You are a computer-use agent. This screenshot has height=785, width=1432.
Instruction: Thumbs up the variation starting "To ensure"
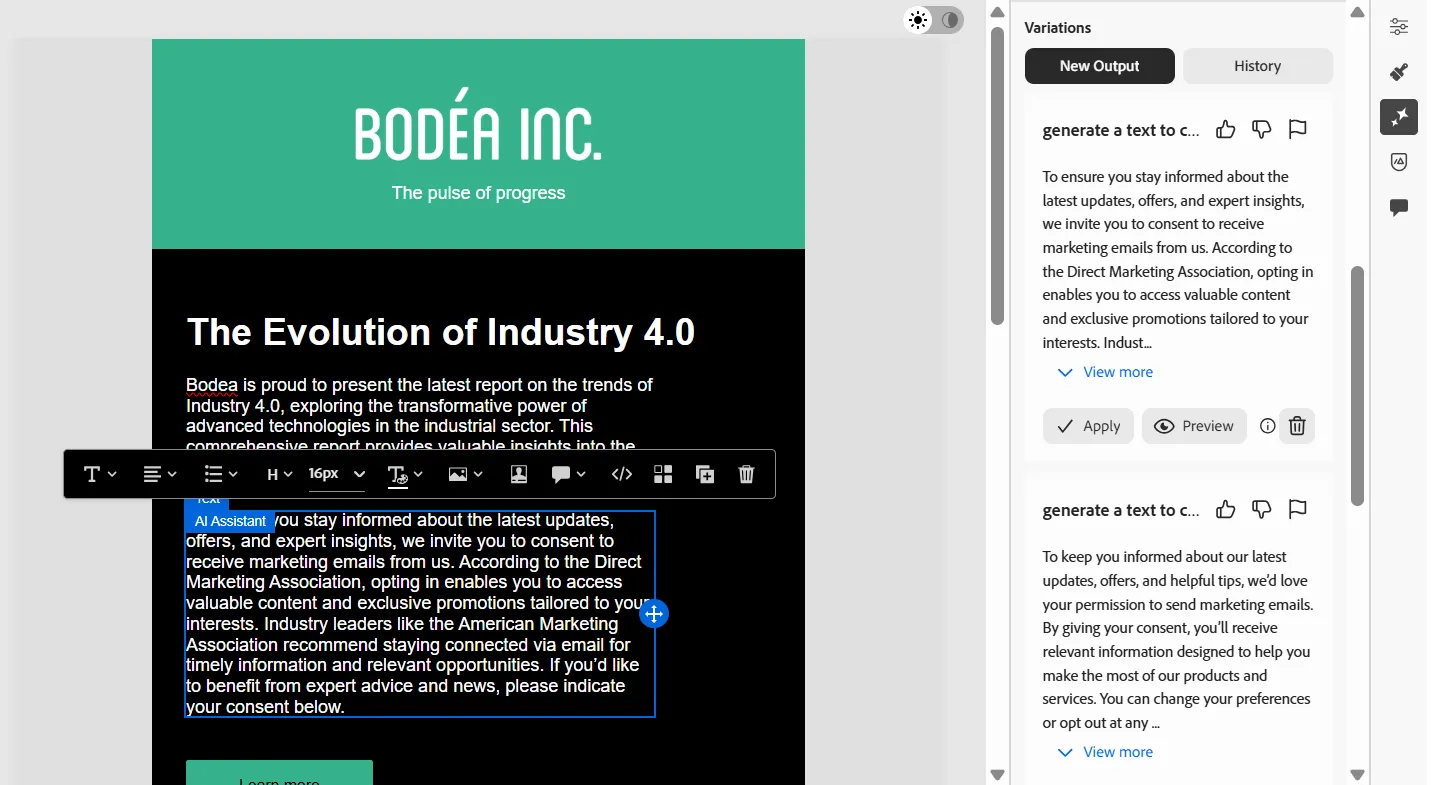pos(1225,129)
